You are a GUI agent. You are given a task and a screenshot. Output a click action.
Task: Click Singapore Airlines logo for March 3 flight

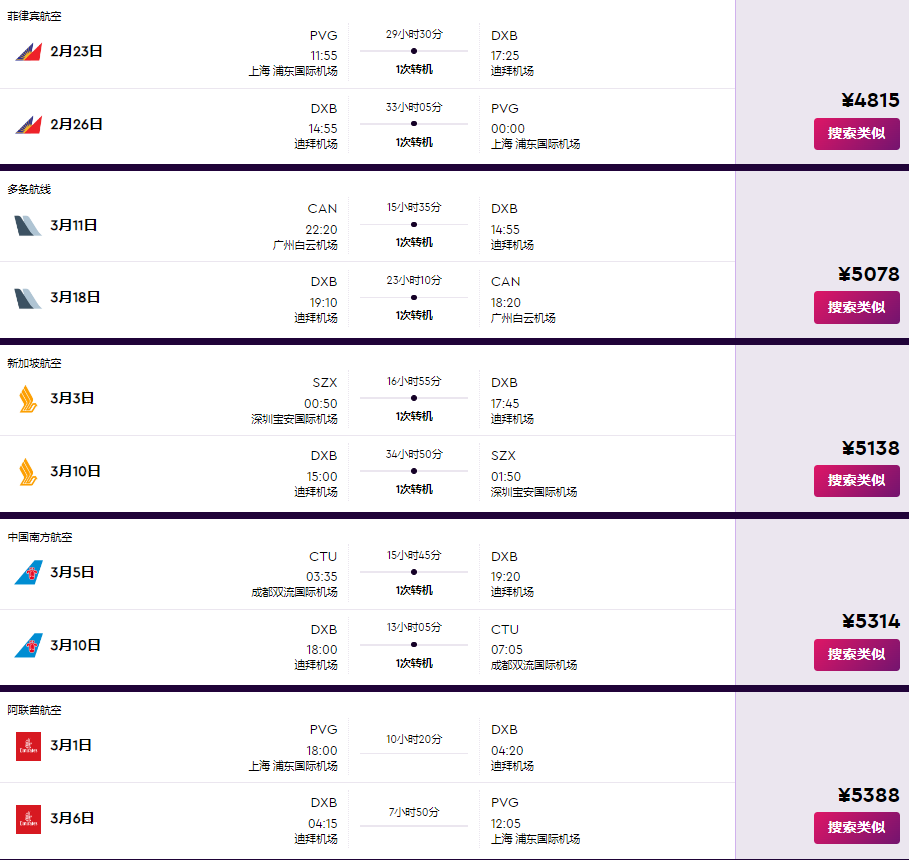click(x=27, y=398)
